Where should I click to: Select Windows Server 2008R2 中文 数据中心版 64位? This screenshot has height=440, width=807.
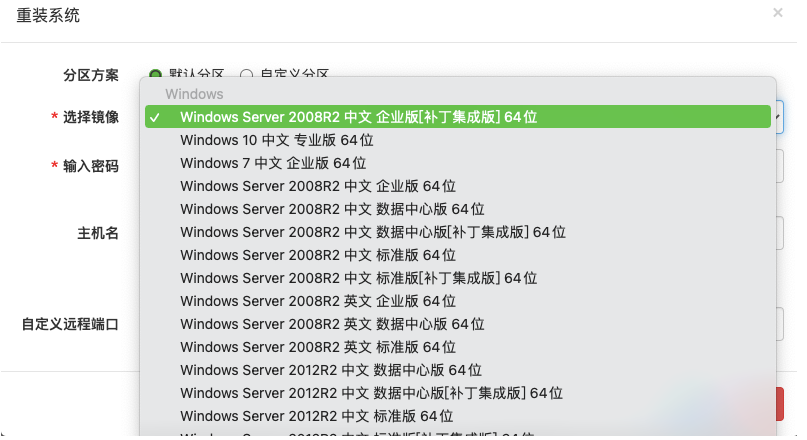[332, 209]
